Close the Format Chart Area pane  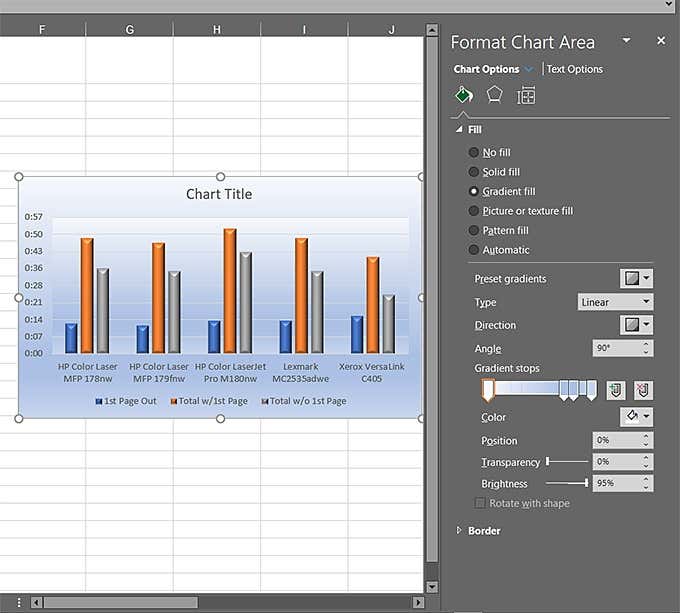[x=661, y=41]
